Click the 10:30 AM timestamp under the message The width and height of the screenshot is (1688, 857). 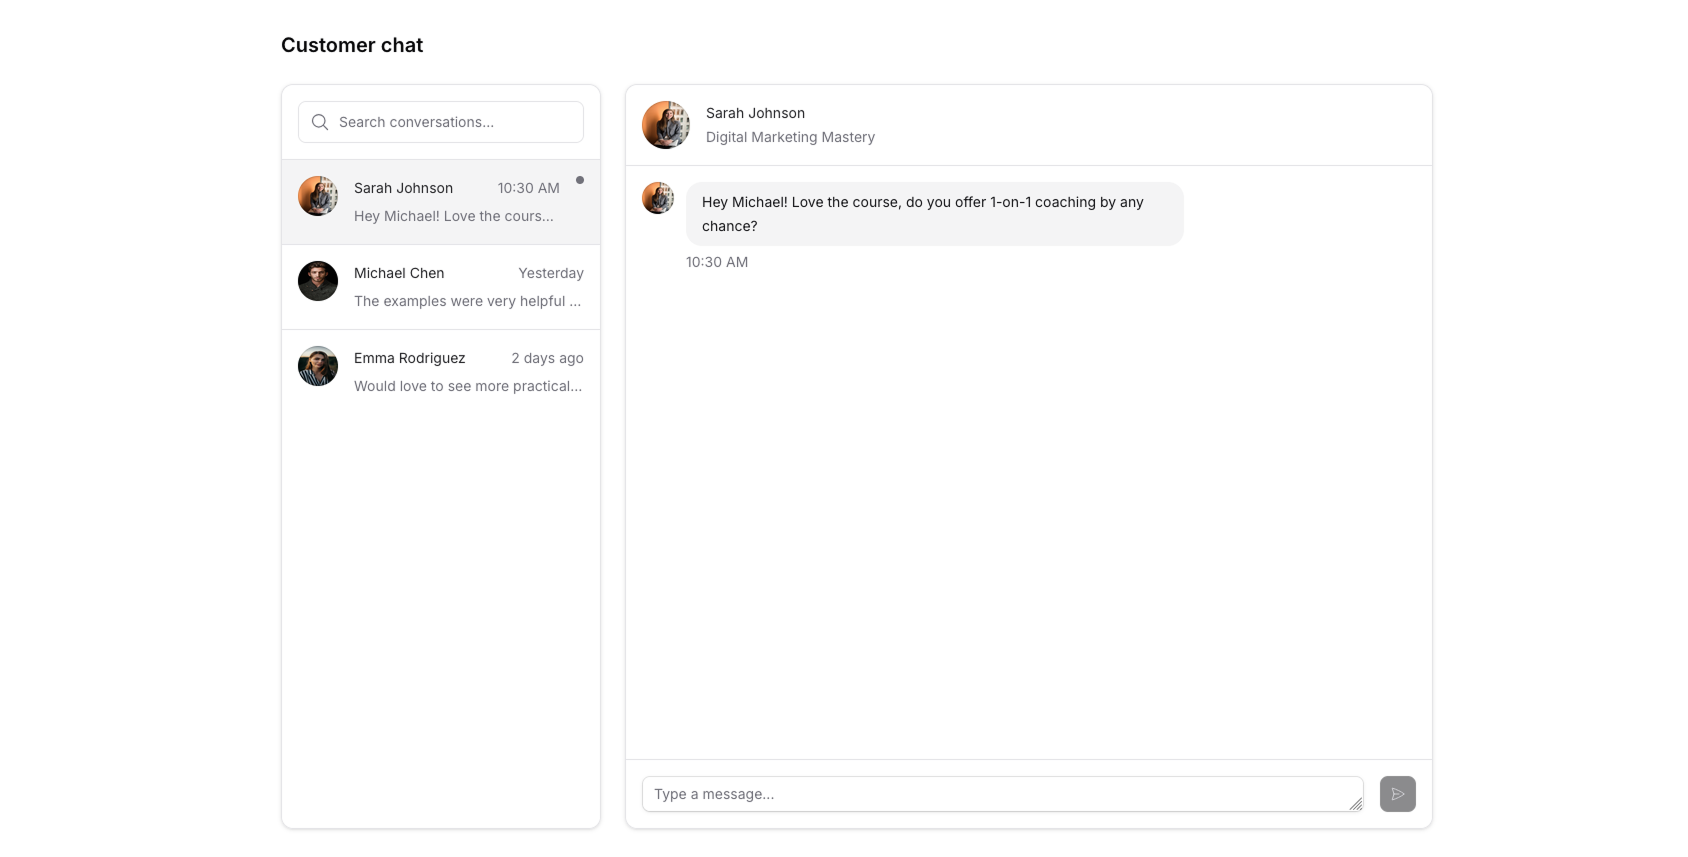tap(716, 262)
